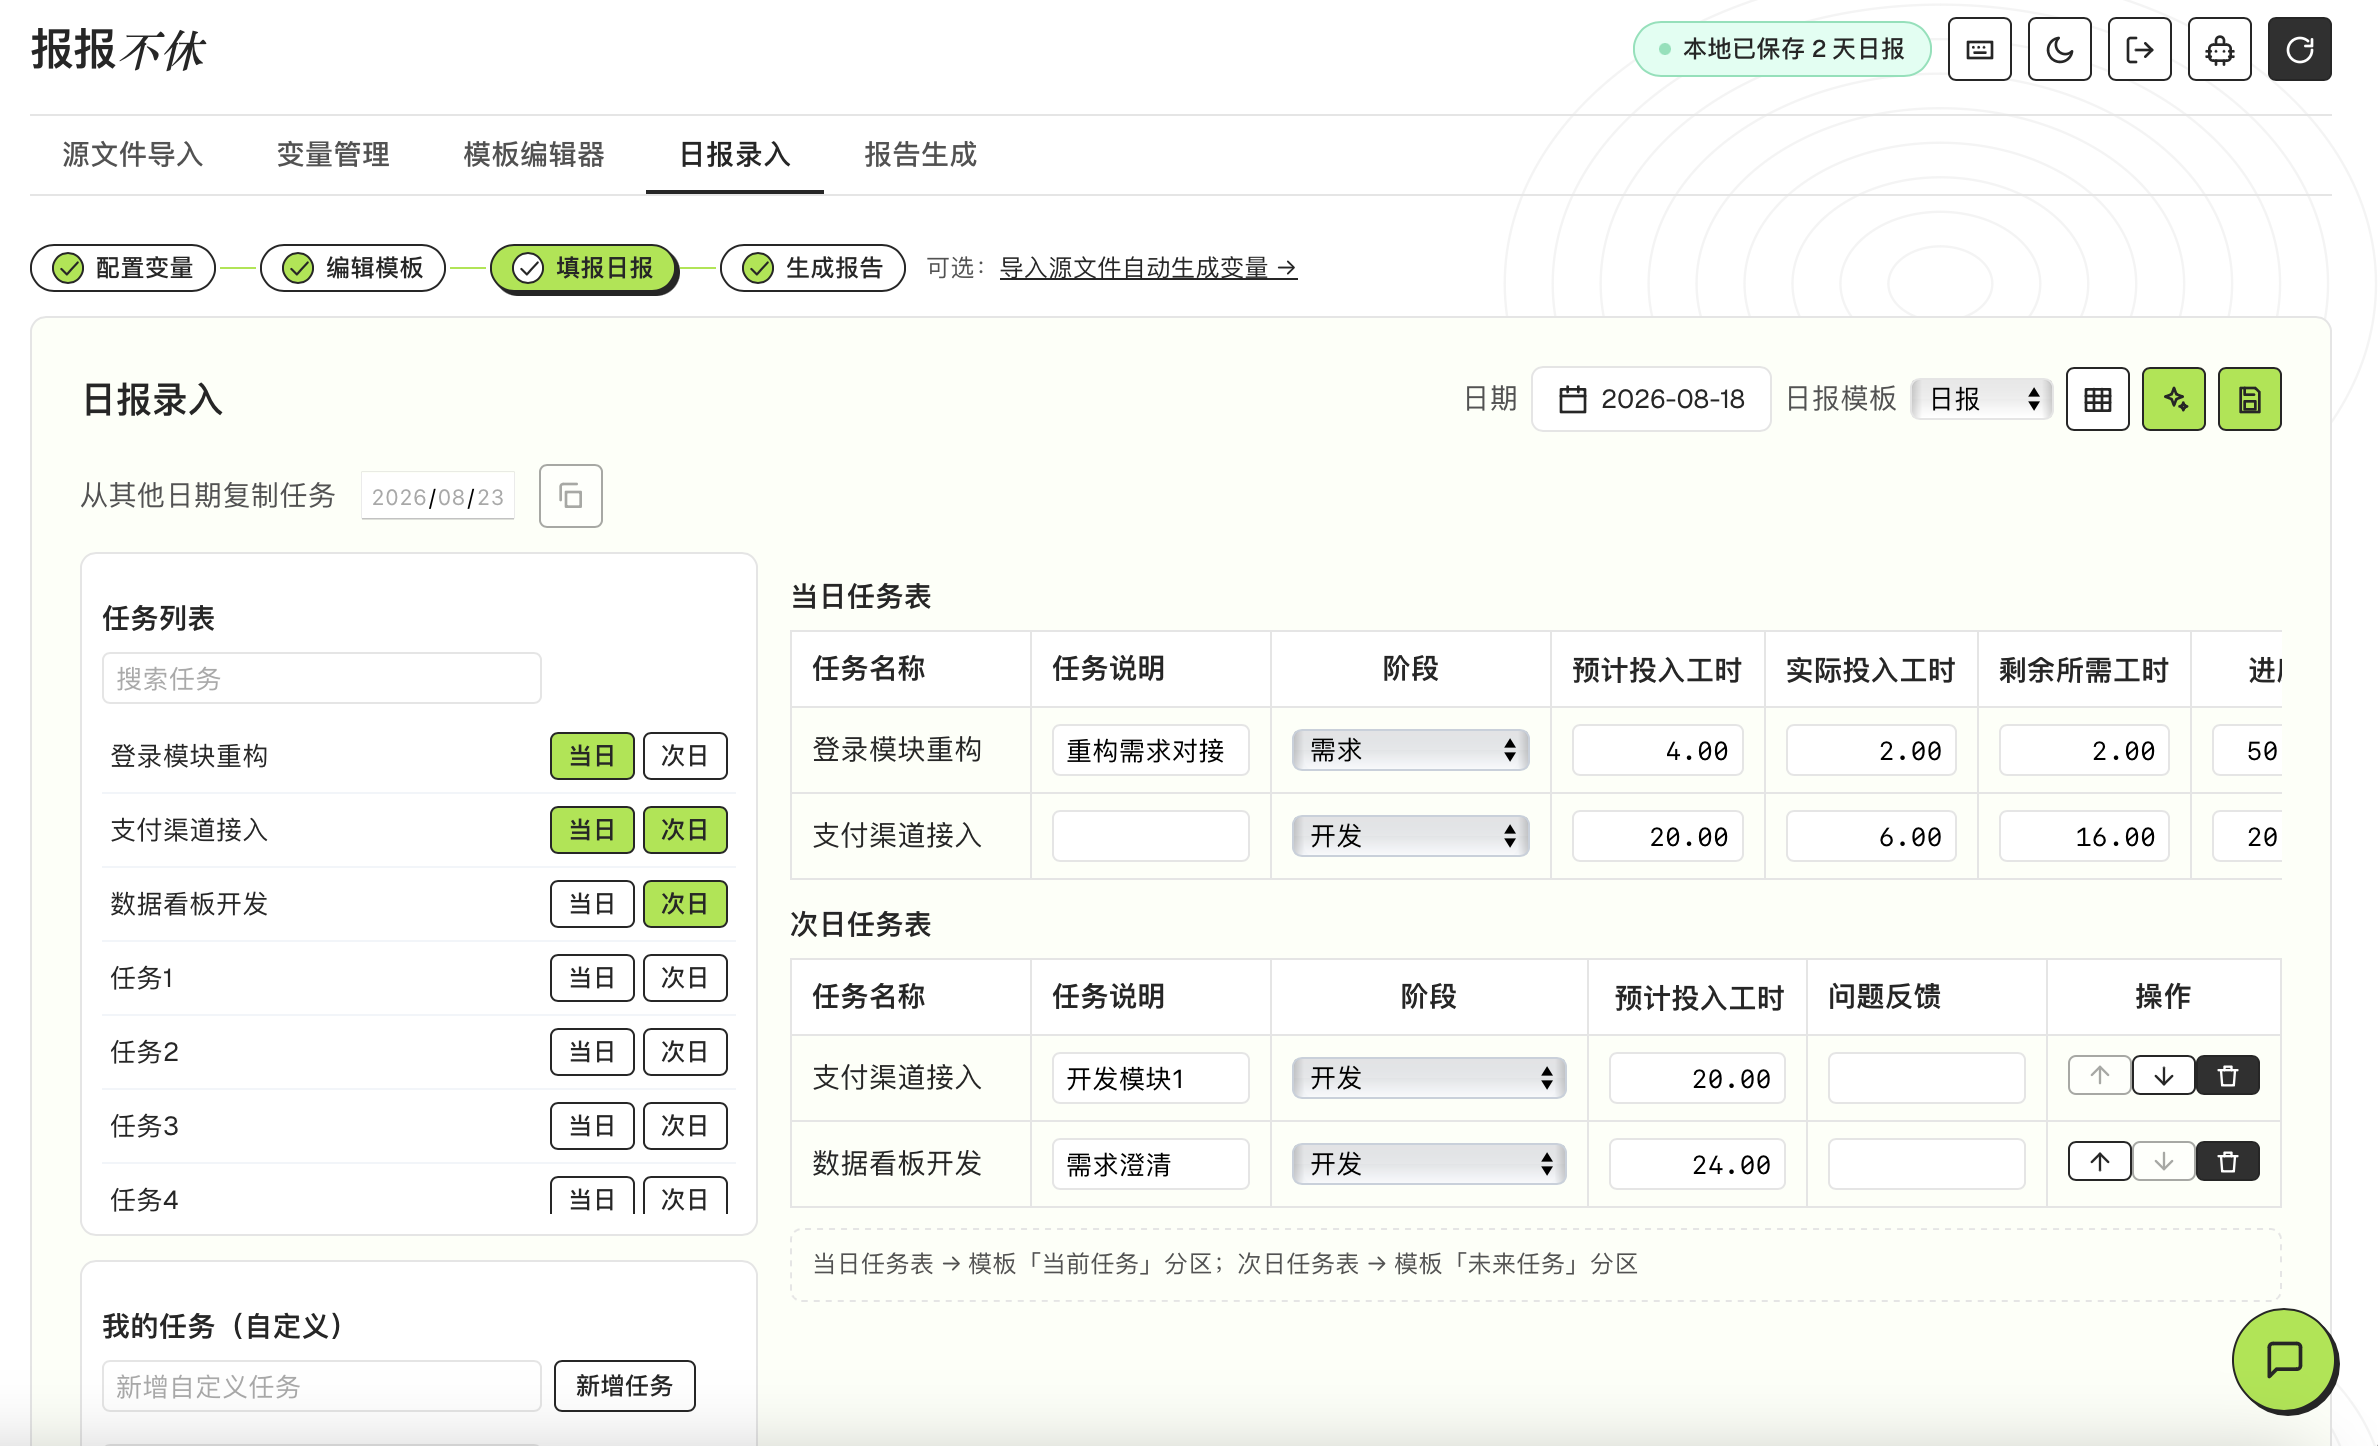Delete 数据看板开发 row in next-day table
This screenshot has width=2378, height=1446.
pyautogui.click(x=2227, y=1162)
